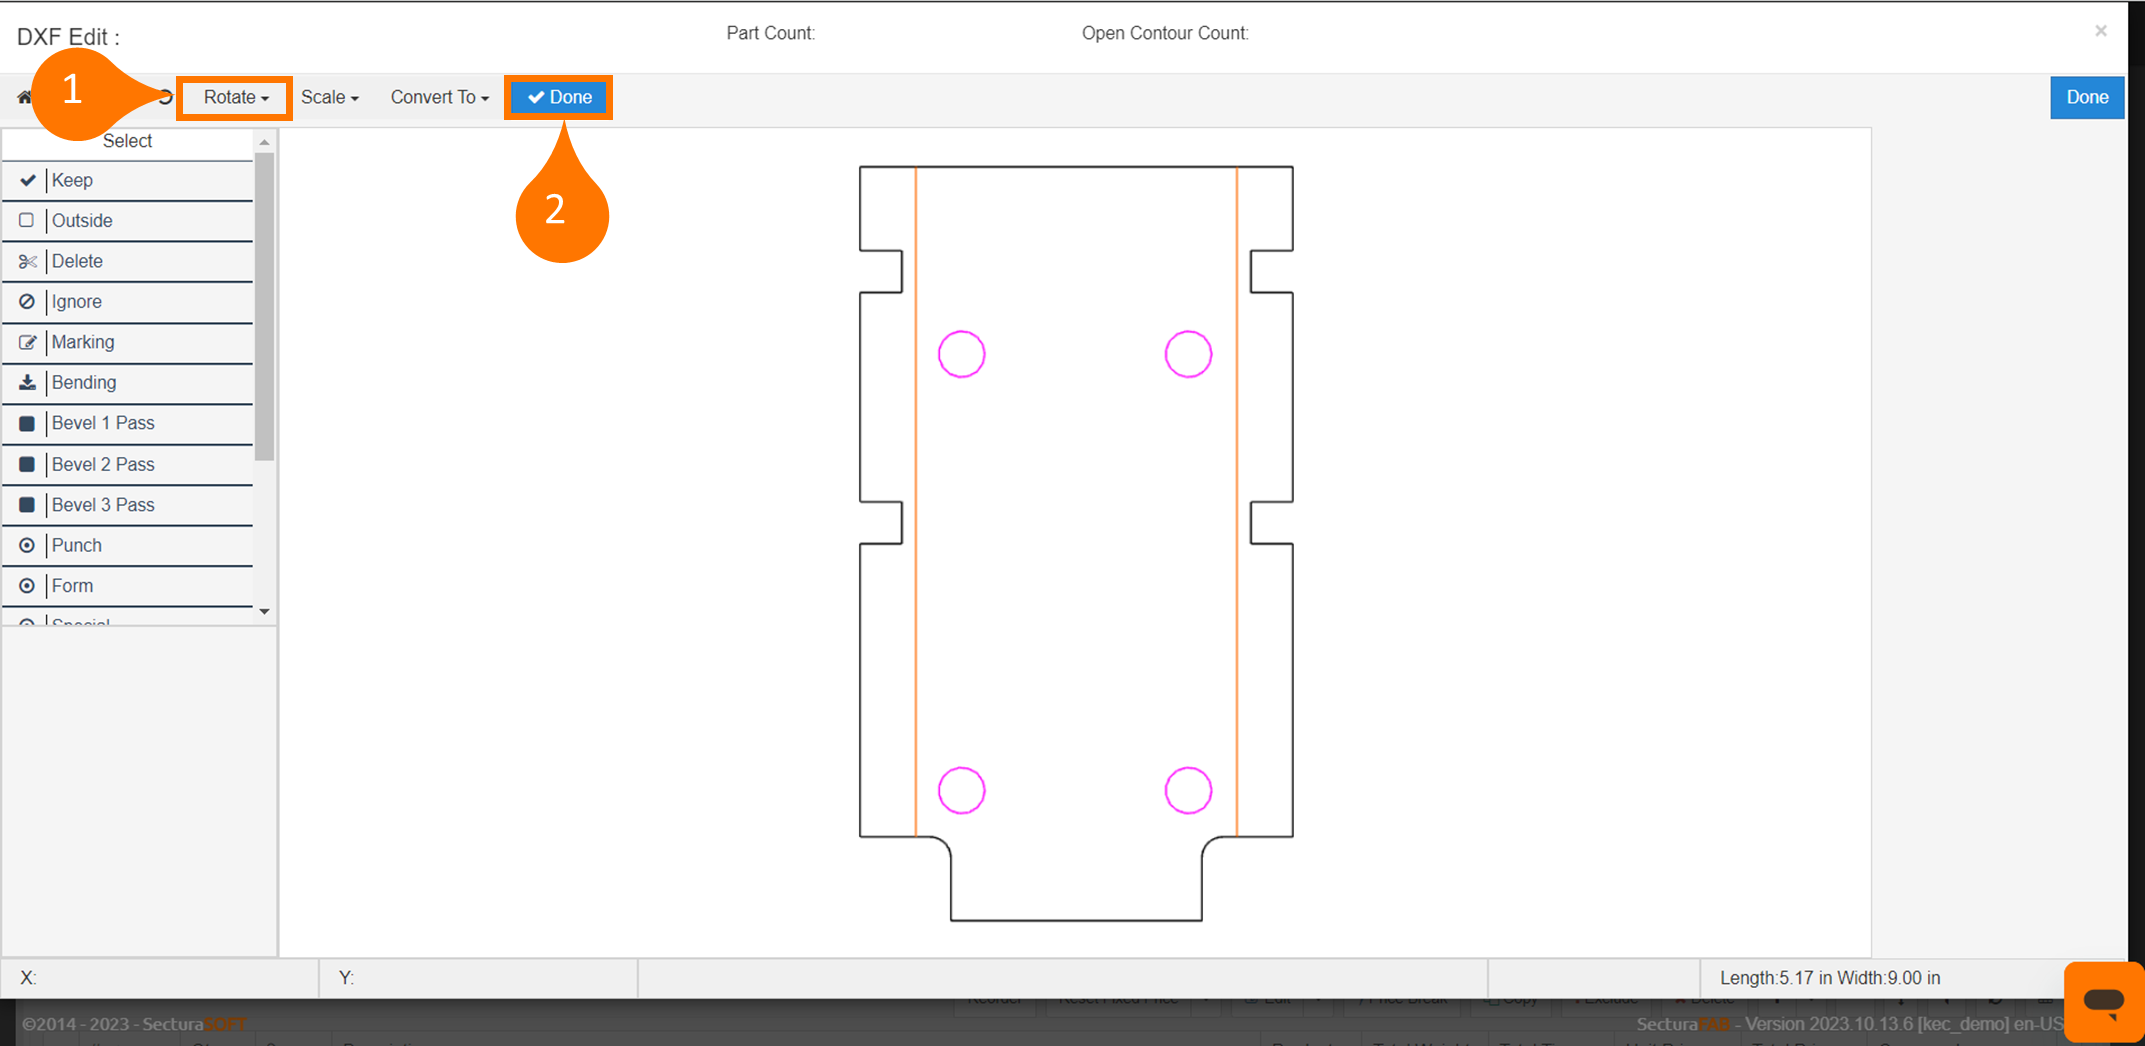Click the selection list scroll down arrow
This screenshot has width=2145, height=1046.
[264, 611]
